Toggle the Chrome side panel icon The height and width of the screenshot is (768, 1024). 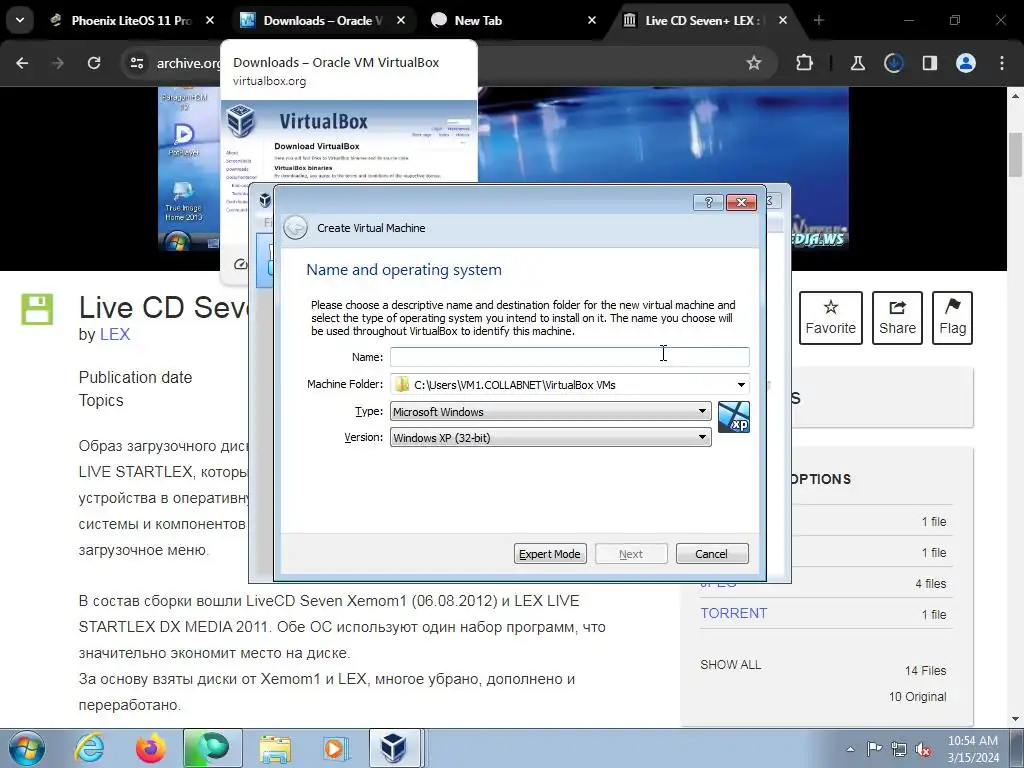(x=929, y=63)
